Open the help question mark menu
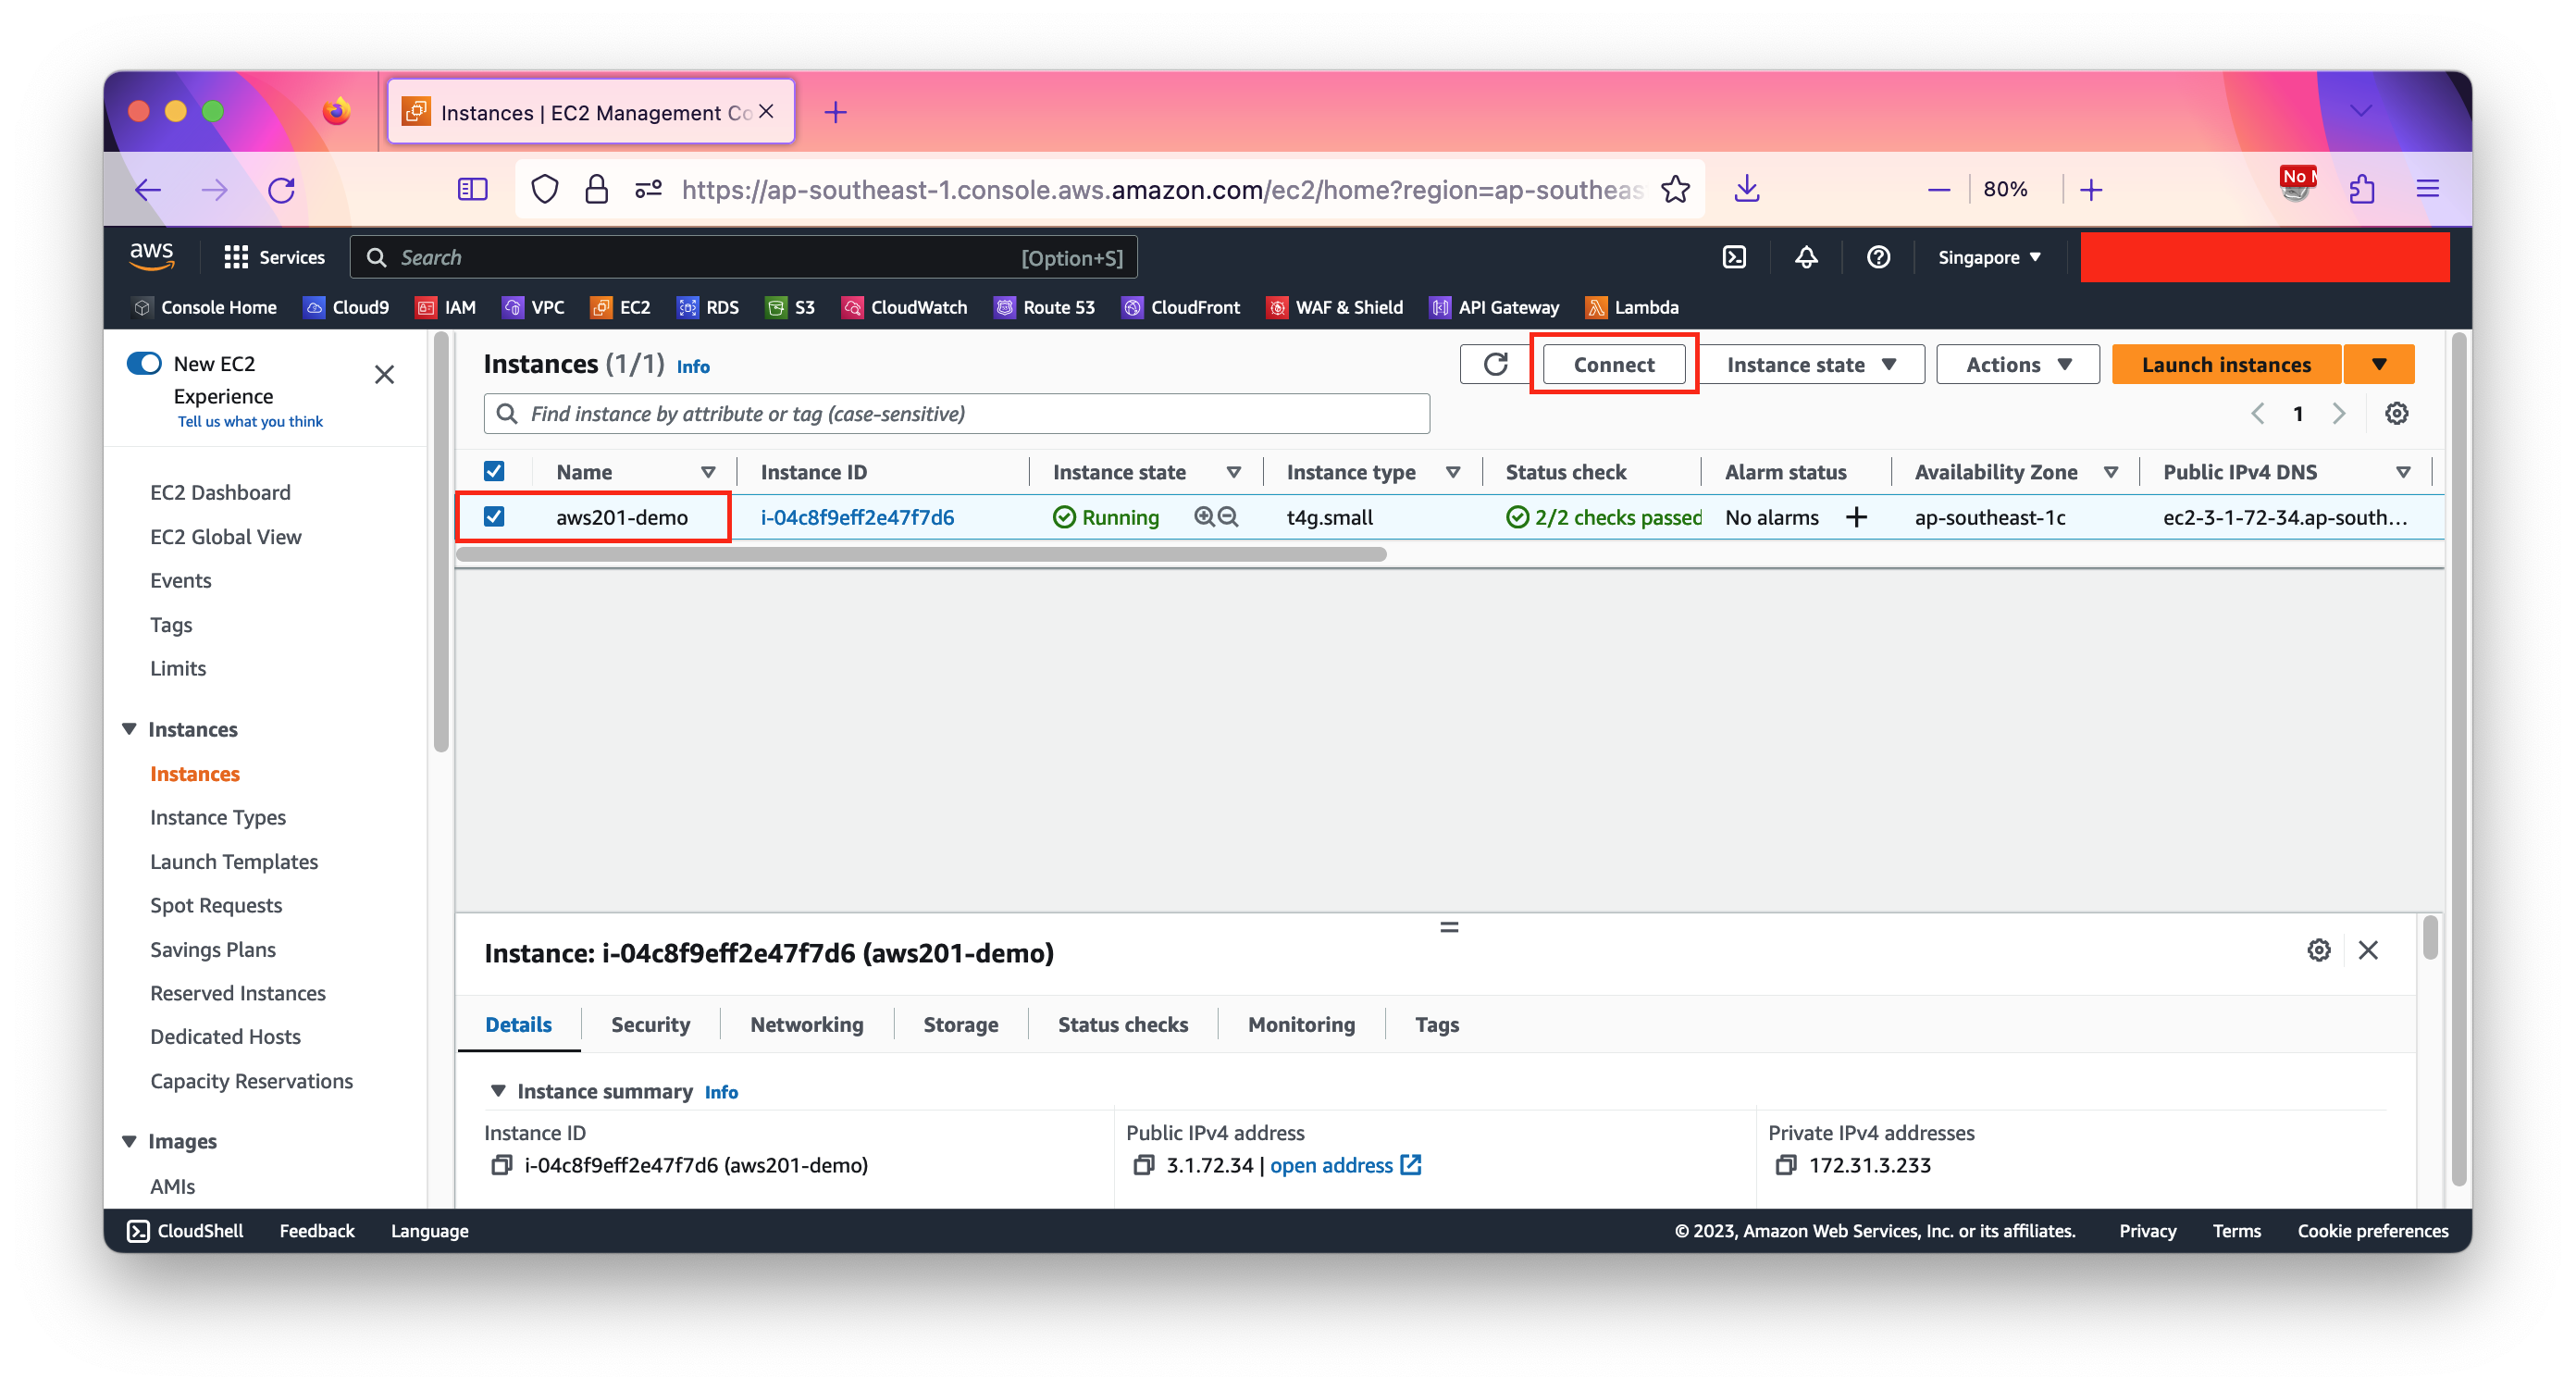 click(x=1878, y=257)
